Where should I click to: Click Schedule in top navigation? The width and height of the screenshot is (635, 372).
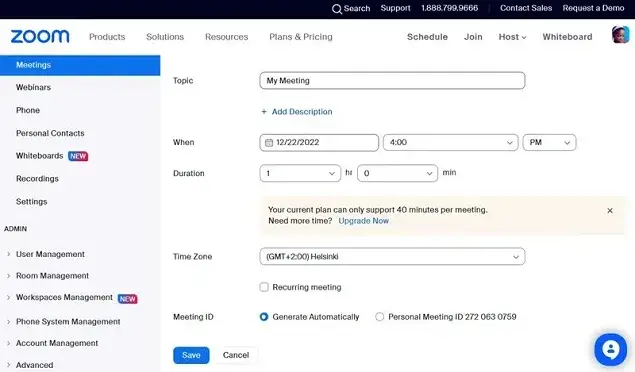(x=427, y=37)
